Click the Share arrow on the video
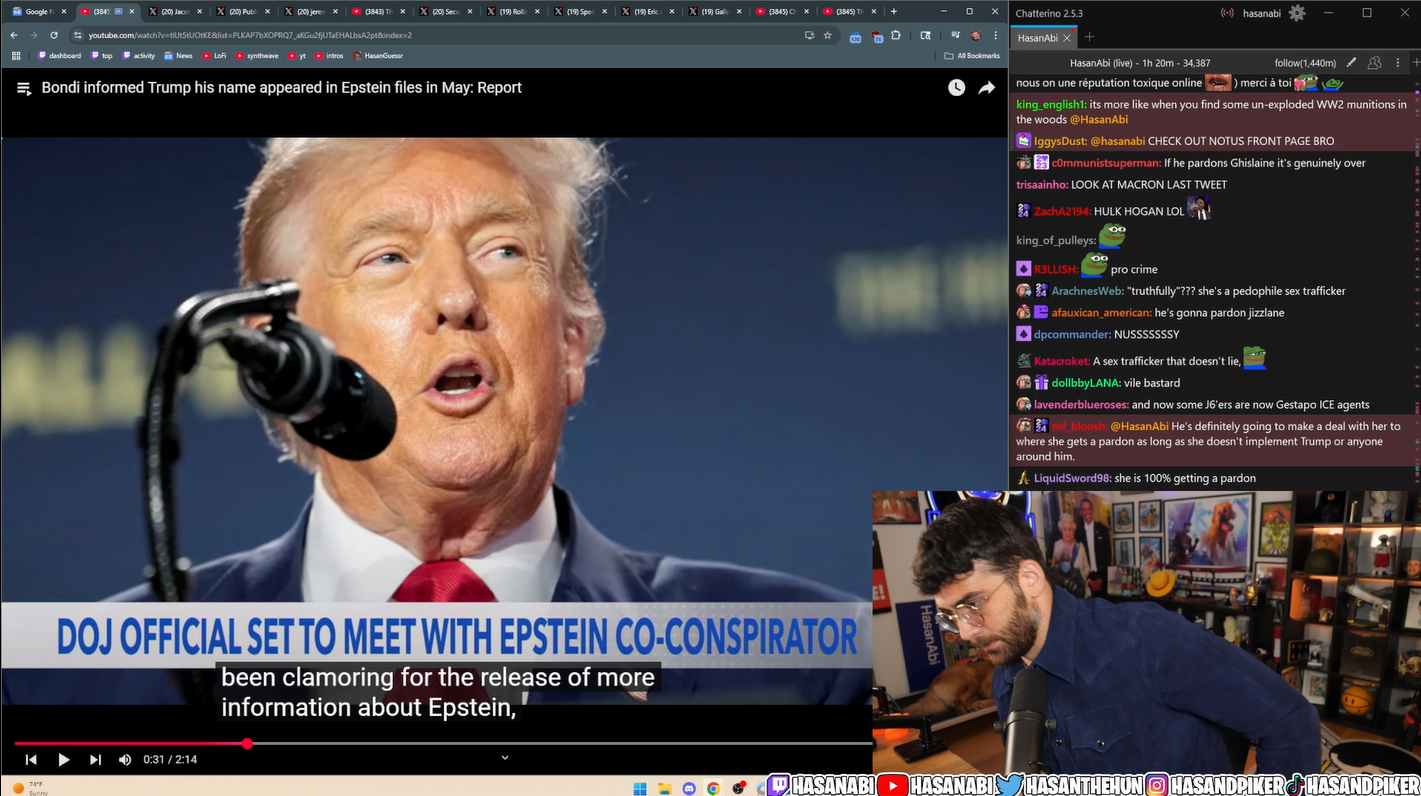This screenshot has width=1421, height=796. (987, 88)
